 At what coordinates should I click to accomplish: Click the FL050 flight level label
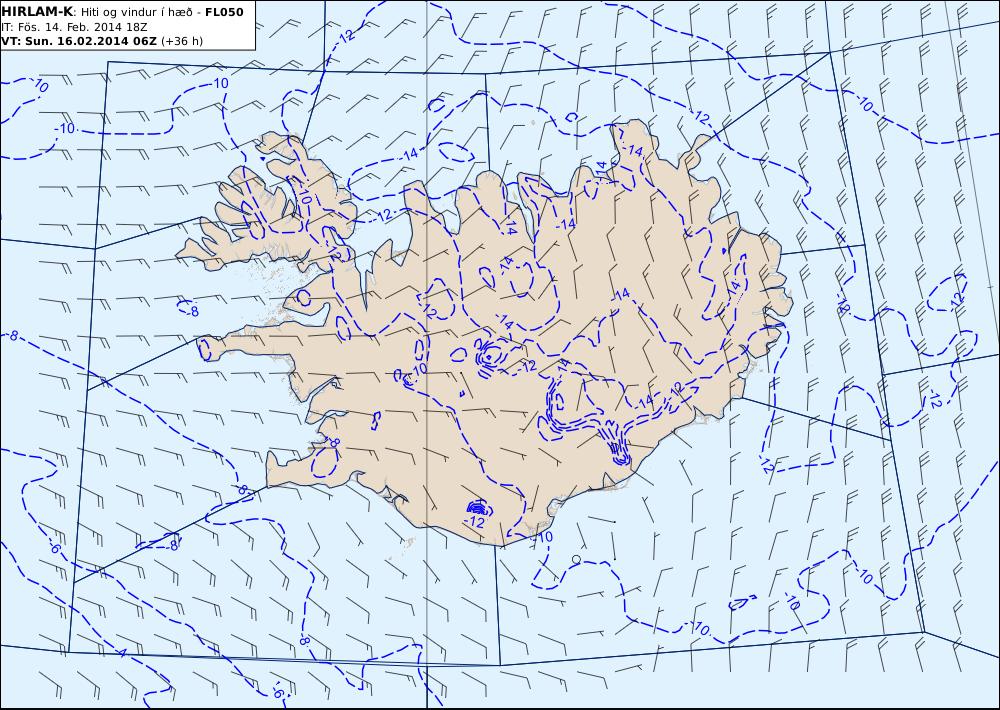click(x=224, y=12)
